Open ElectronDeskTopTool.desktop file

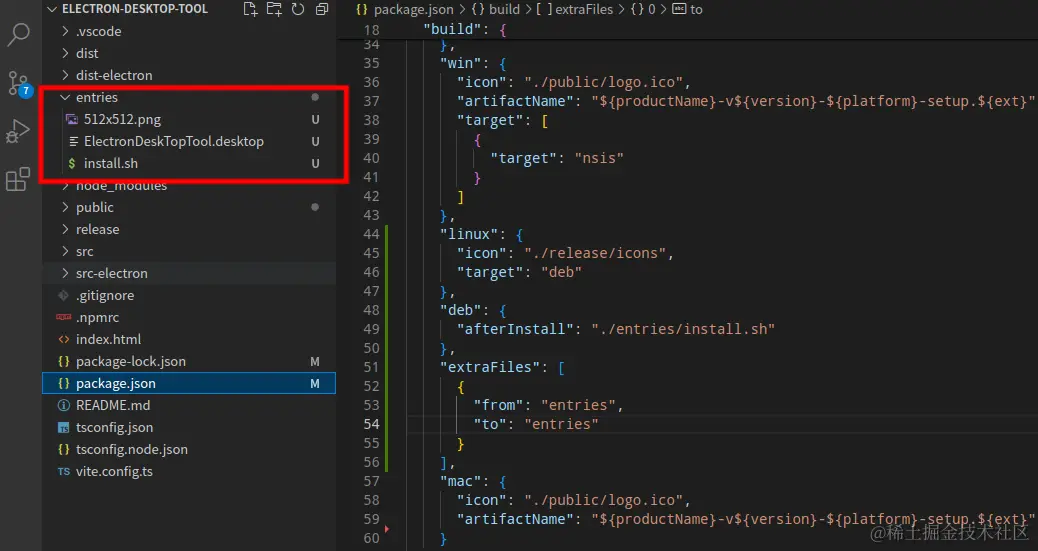(189, 141)
